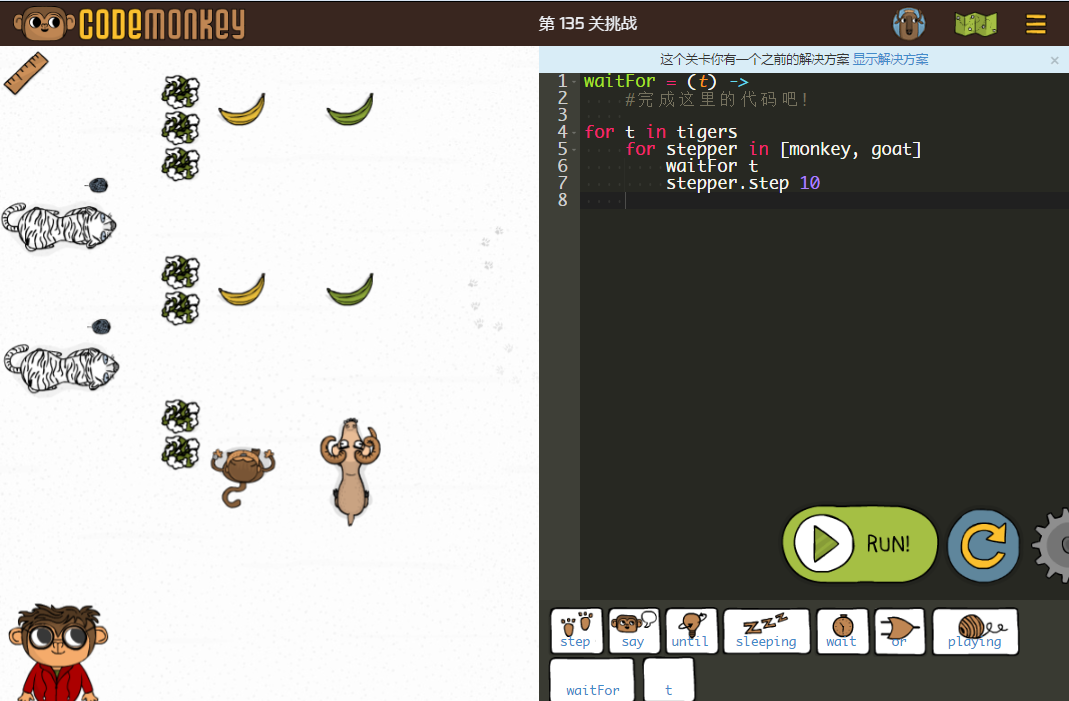This screenshot has width=1069, height=701.
Task: Click the 第 135 关挑战 level title
Action: (588, 24)
